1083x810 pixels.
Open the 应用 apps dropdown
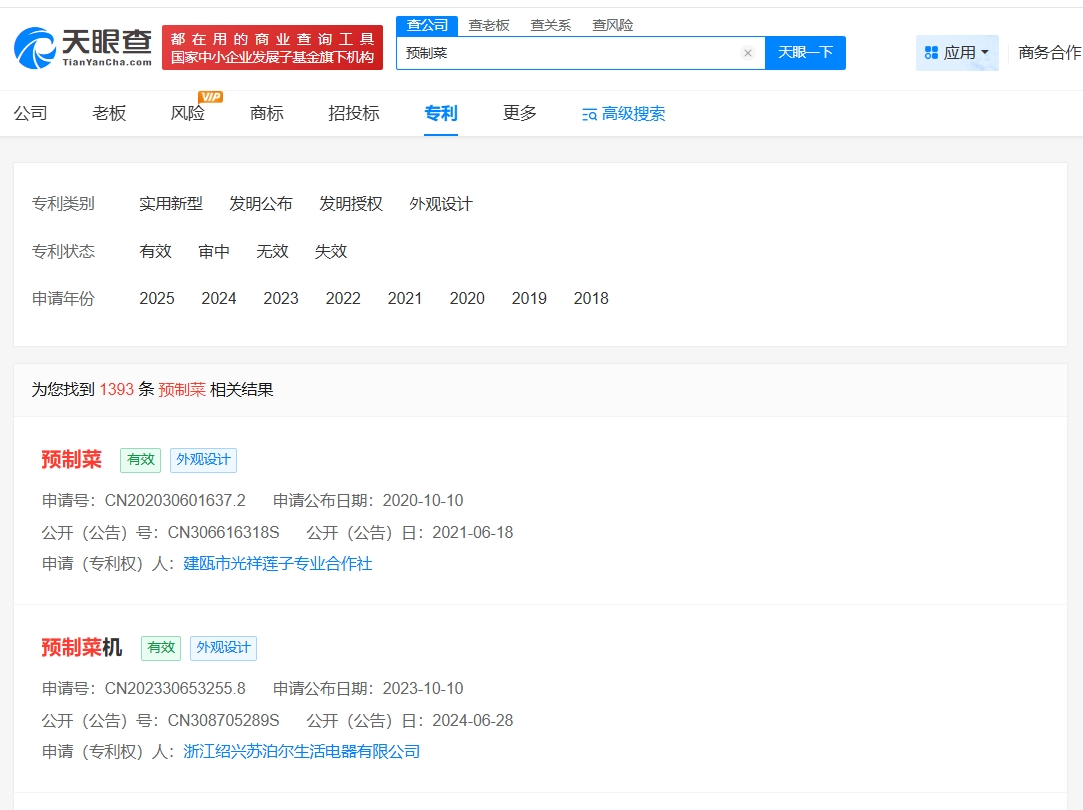pos(957,53)
